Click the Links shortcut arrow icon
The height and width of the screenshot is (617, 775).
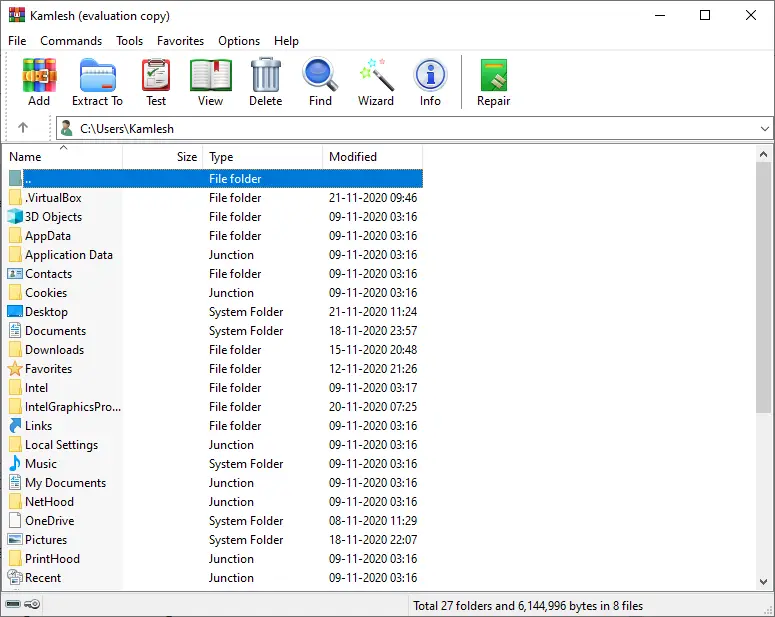(x=15, y=425)
